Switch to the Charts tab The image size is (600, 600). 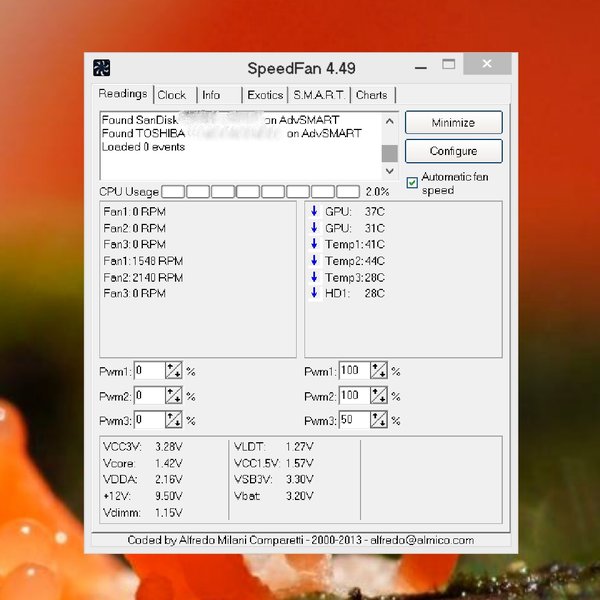point(372,95)
